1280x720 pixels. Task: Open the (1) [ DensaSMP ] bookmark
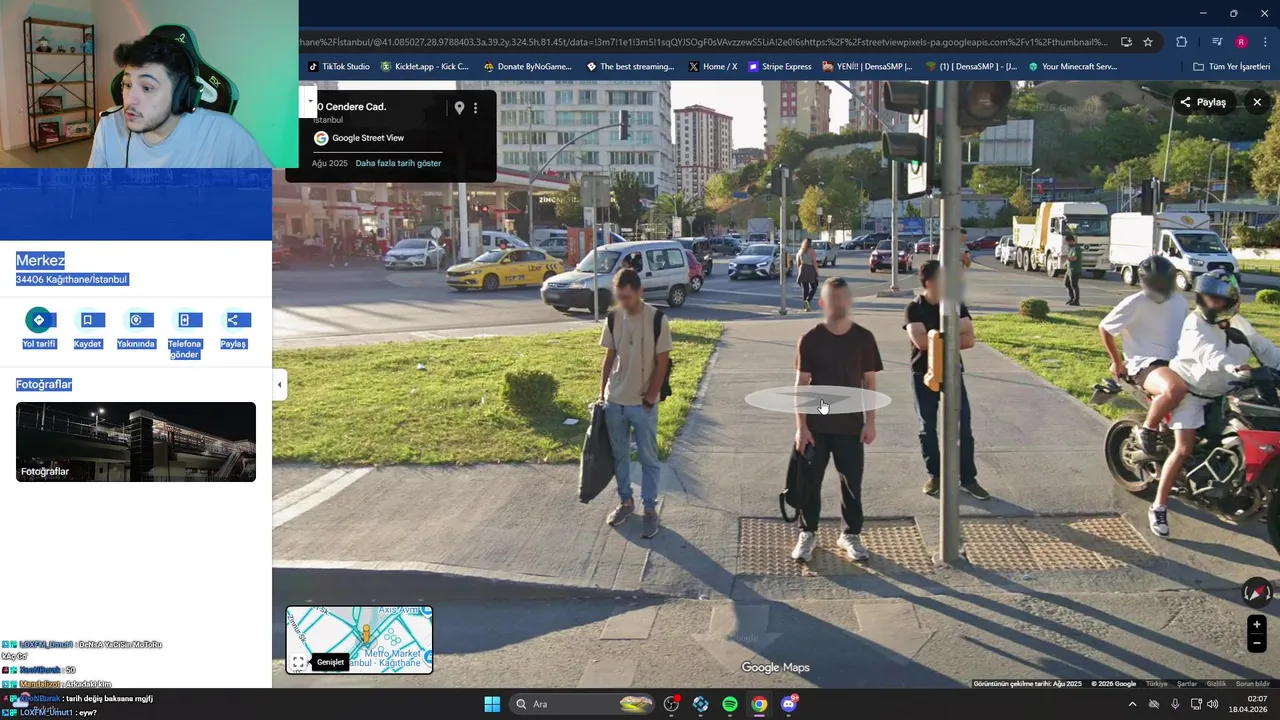[x=971, y=67]
